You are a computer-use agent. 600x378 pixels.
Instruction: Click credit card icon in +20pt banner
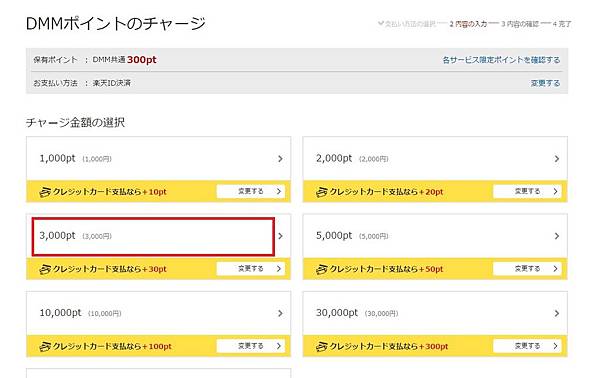pyautogui.click(x=322, y=192)
